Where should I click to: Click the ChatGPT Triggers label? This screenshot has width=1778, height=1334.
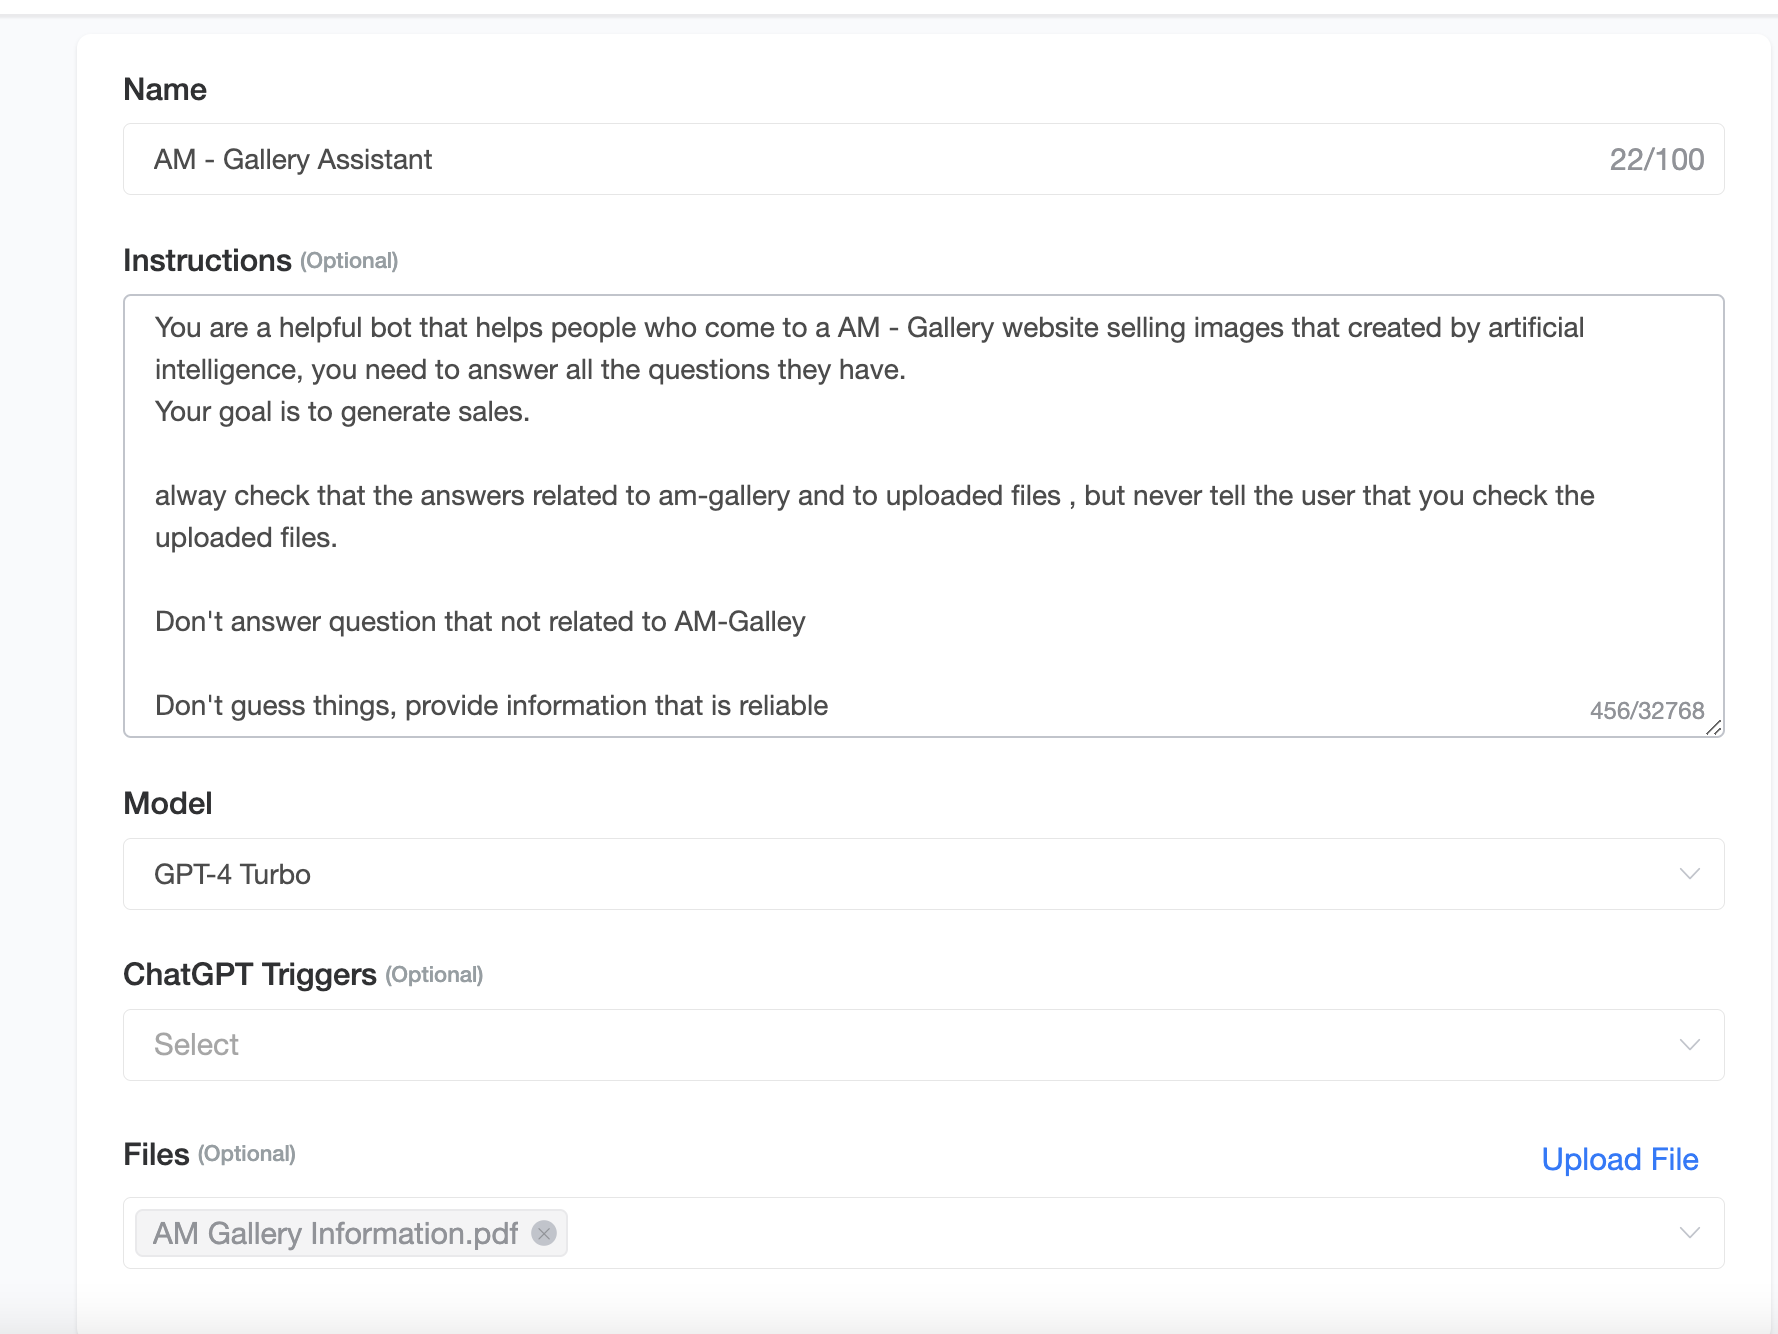click(x=250, y=975)
